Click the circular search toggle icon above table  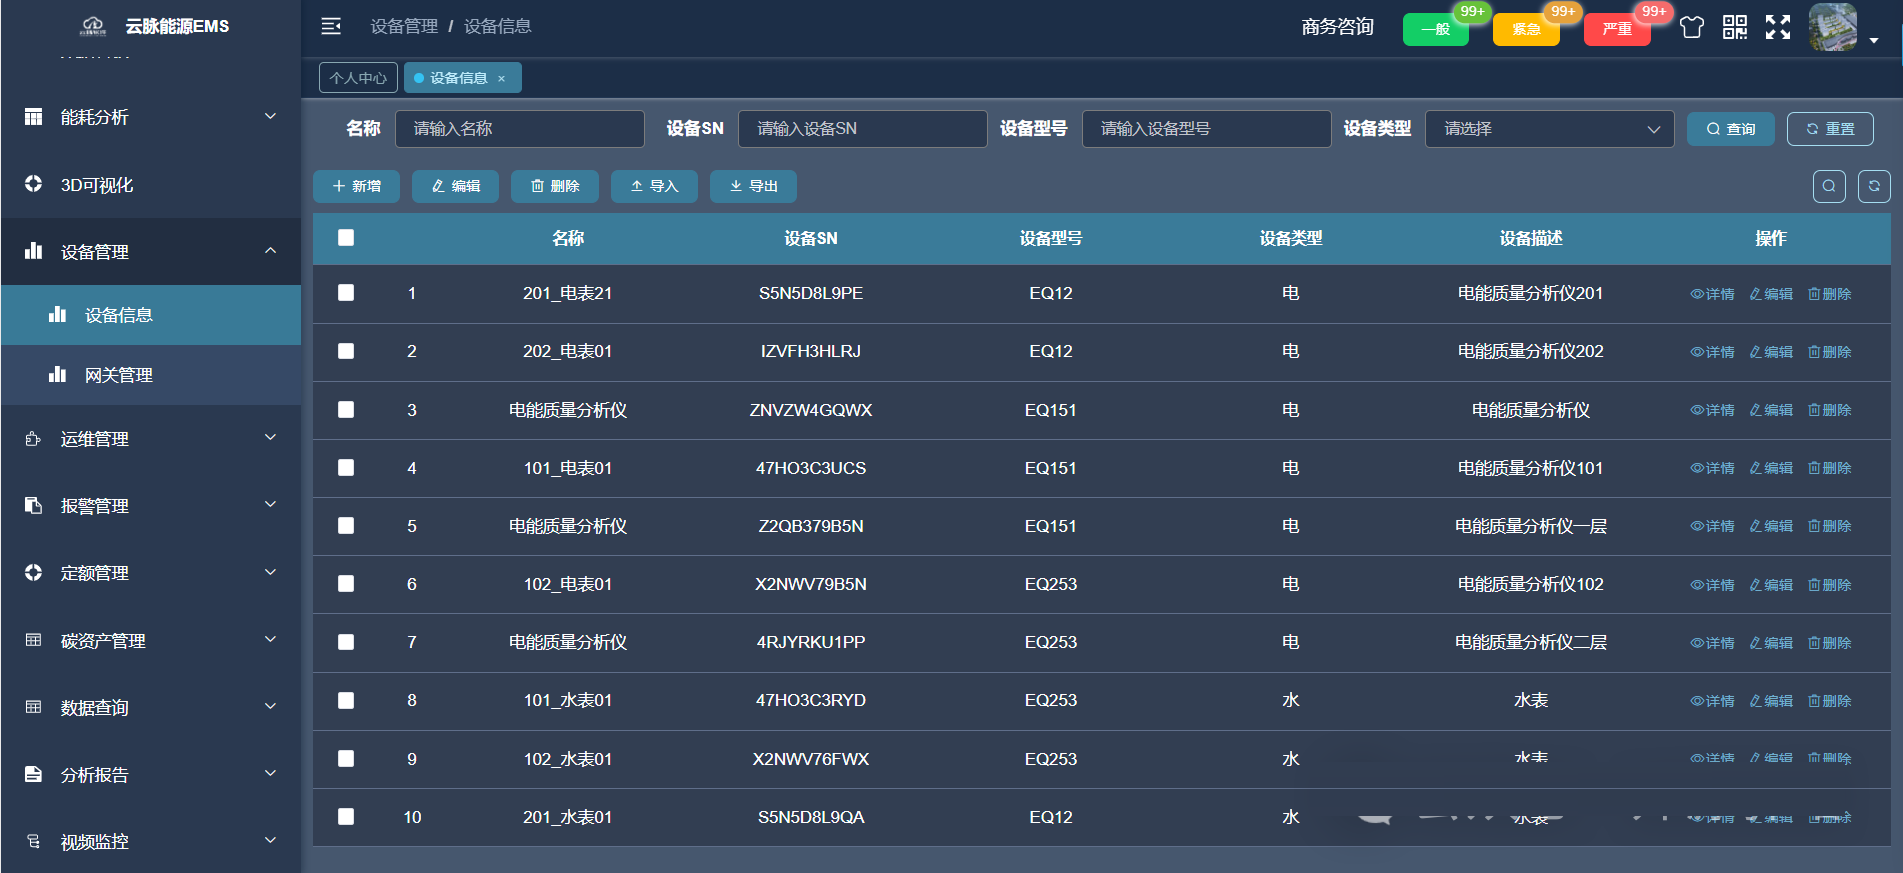1829,186
